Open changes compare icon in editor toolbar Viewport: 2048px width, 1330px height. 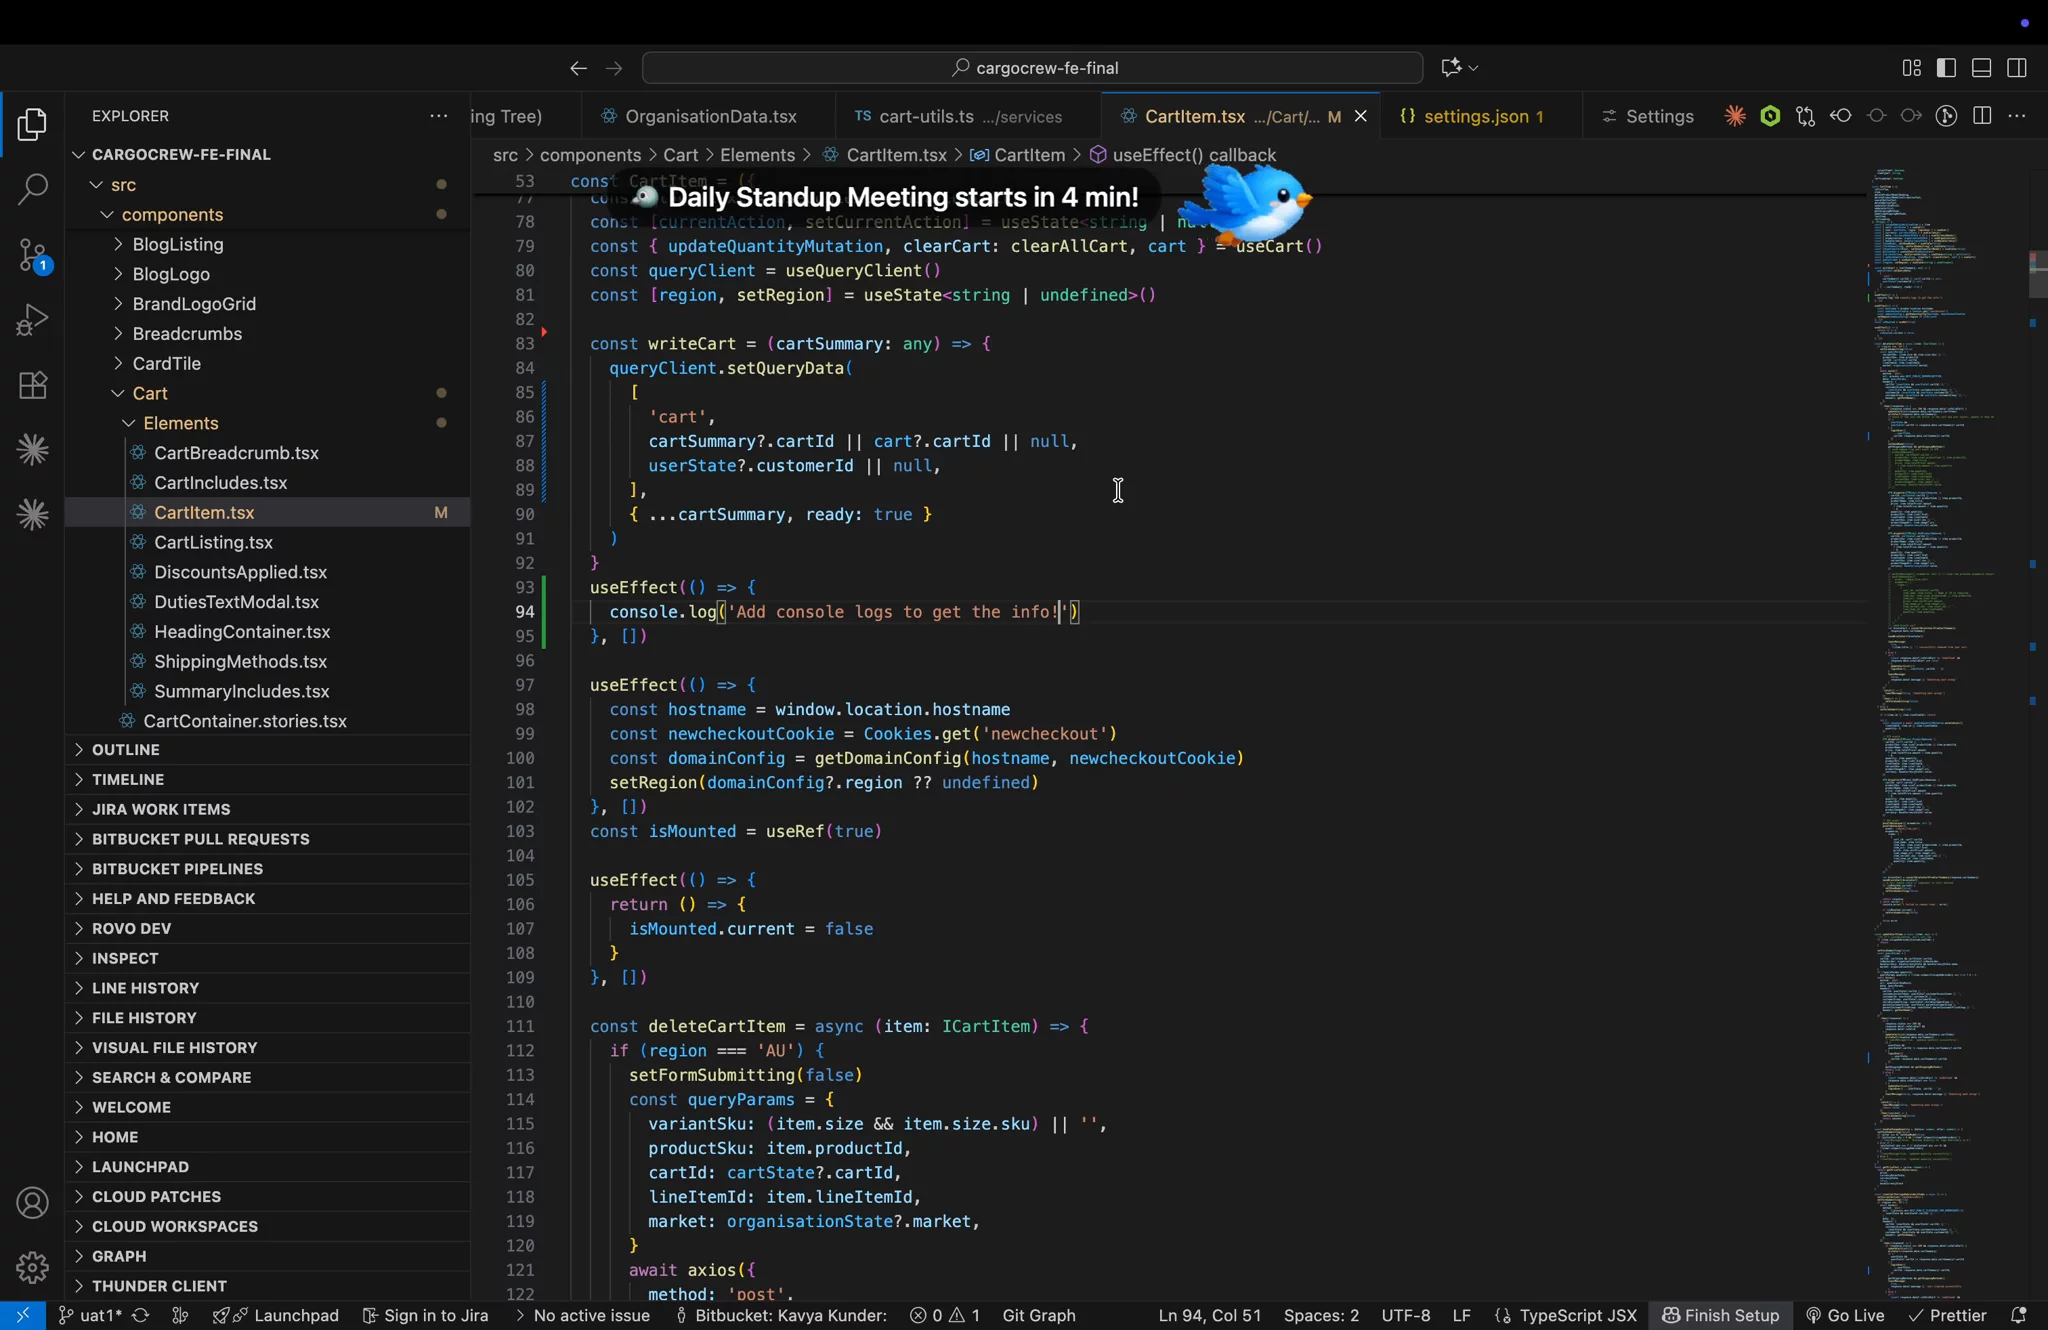(1805, 116)
